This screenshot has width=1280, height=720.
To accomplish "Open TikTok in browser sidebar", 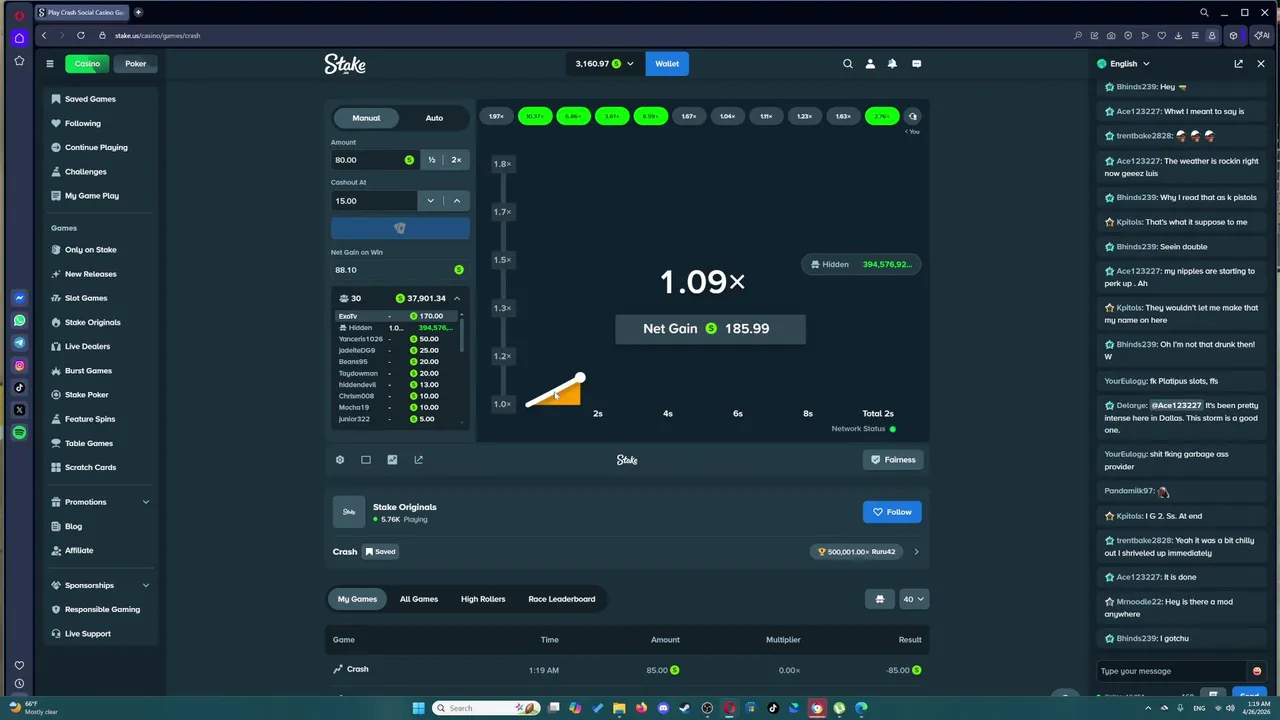I will [x=19, y=388].
